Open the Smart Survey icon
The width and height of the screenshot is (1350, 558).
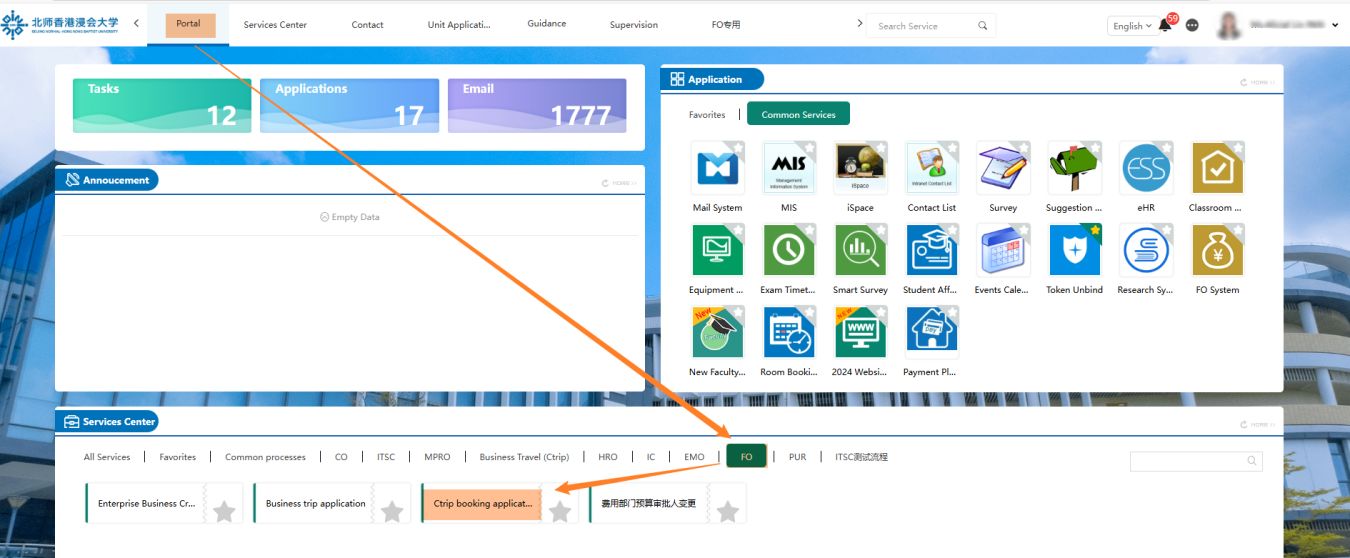(x=860, y=250)
